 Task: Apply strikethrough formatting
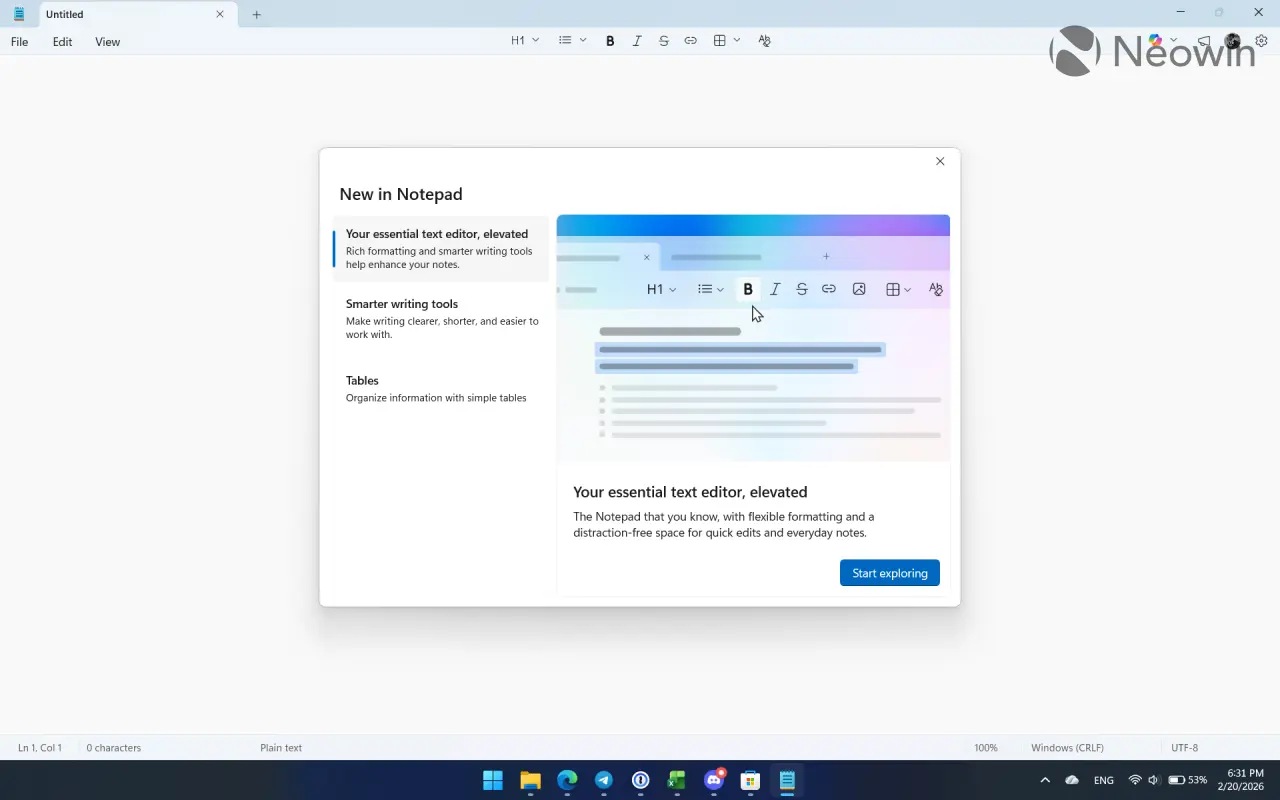(663, 40)
